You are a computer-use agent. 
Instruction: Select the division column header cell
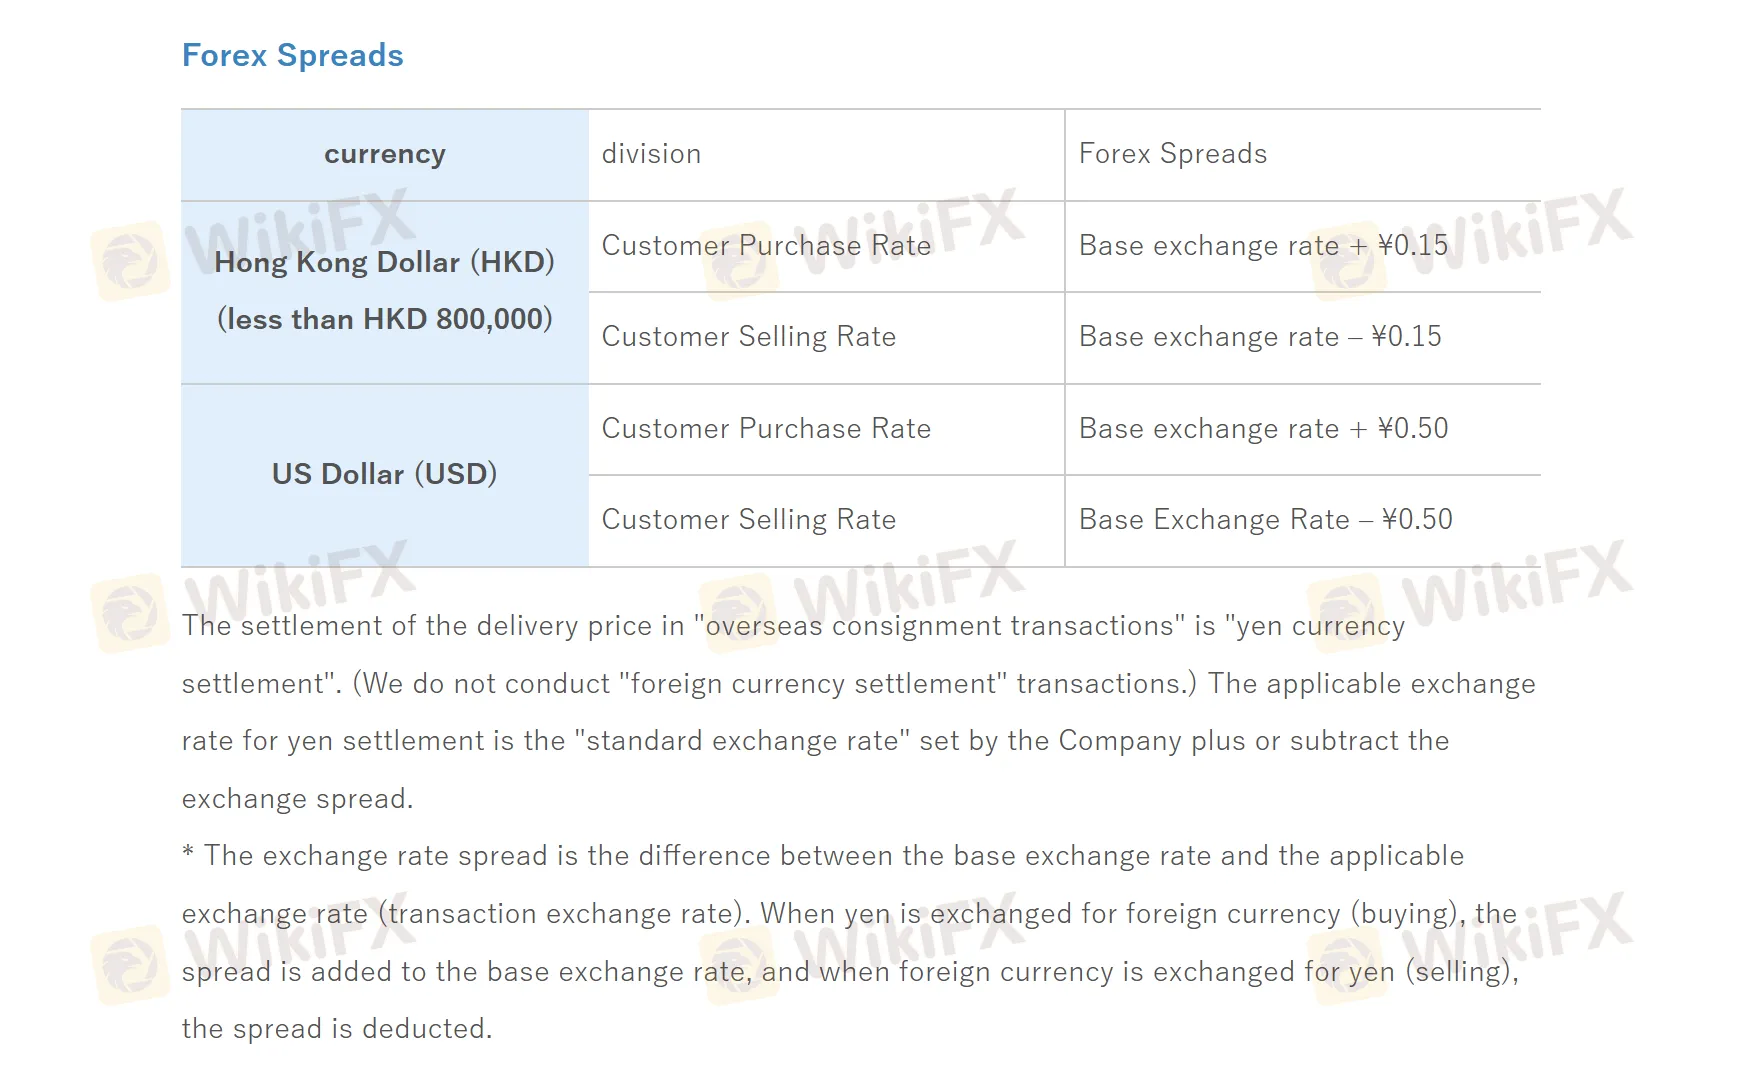pos(826,155)
